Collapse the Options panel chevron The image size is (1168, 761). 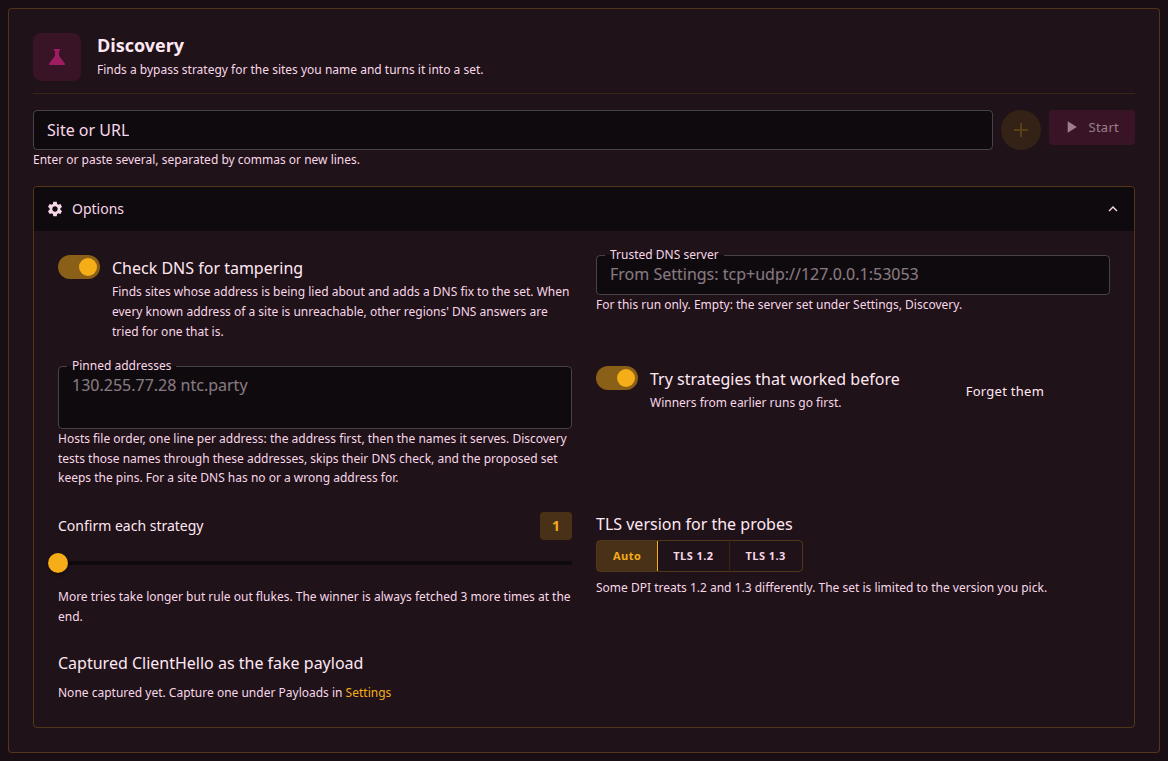click(1112, 209)
